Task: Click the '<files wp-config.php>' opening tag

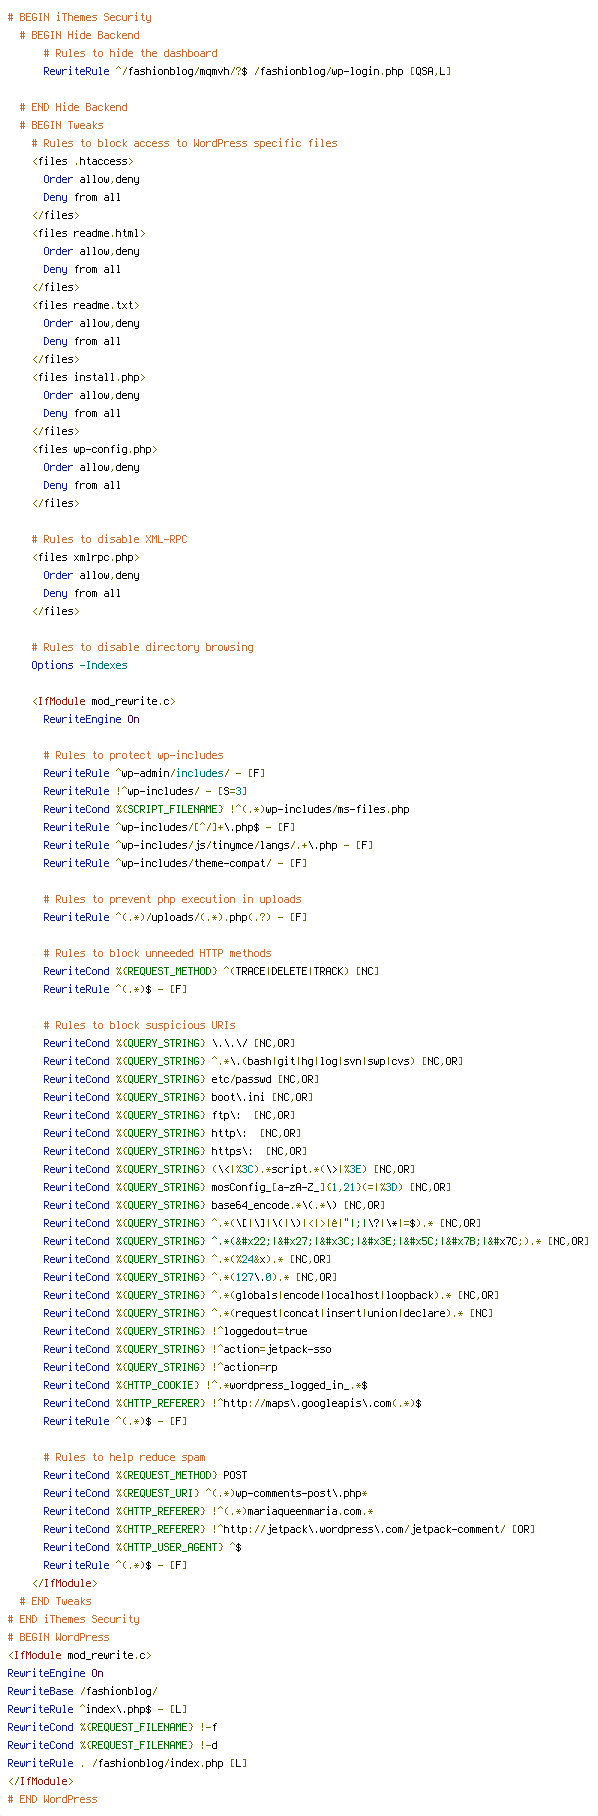Action: 94,449
